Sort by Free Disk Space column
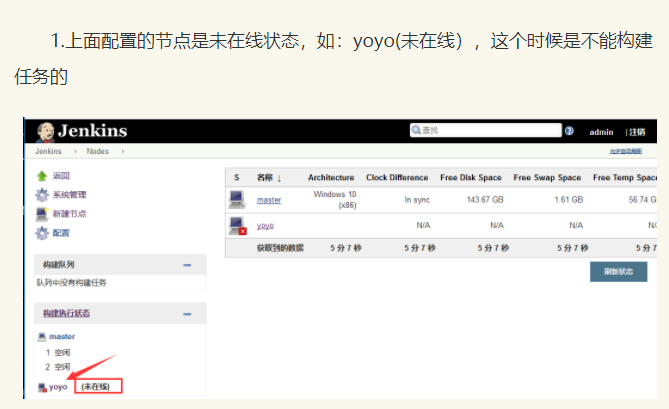Screen dimensions: 669x409 click(471, 177)
